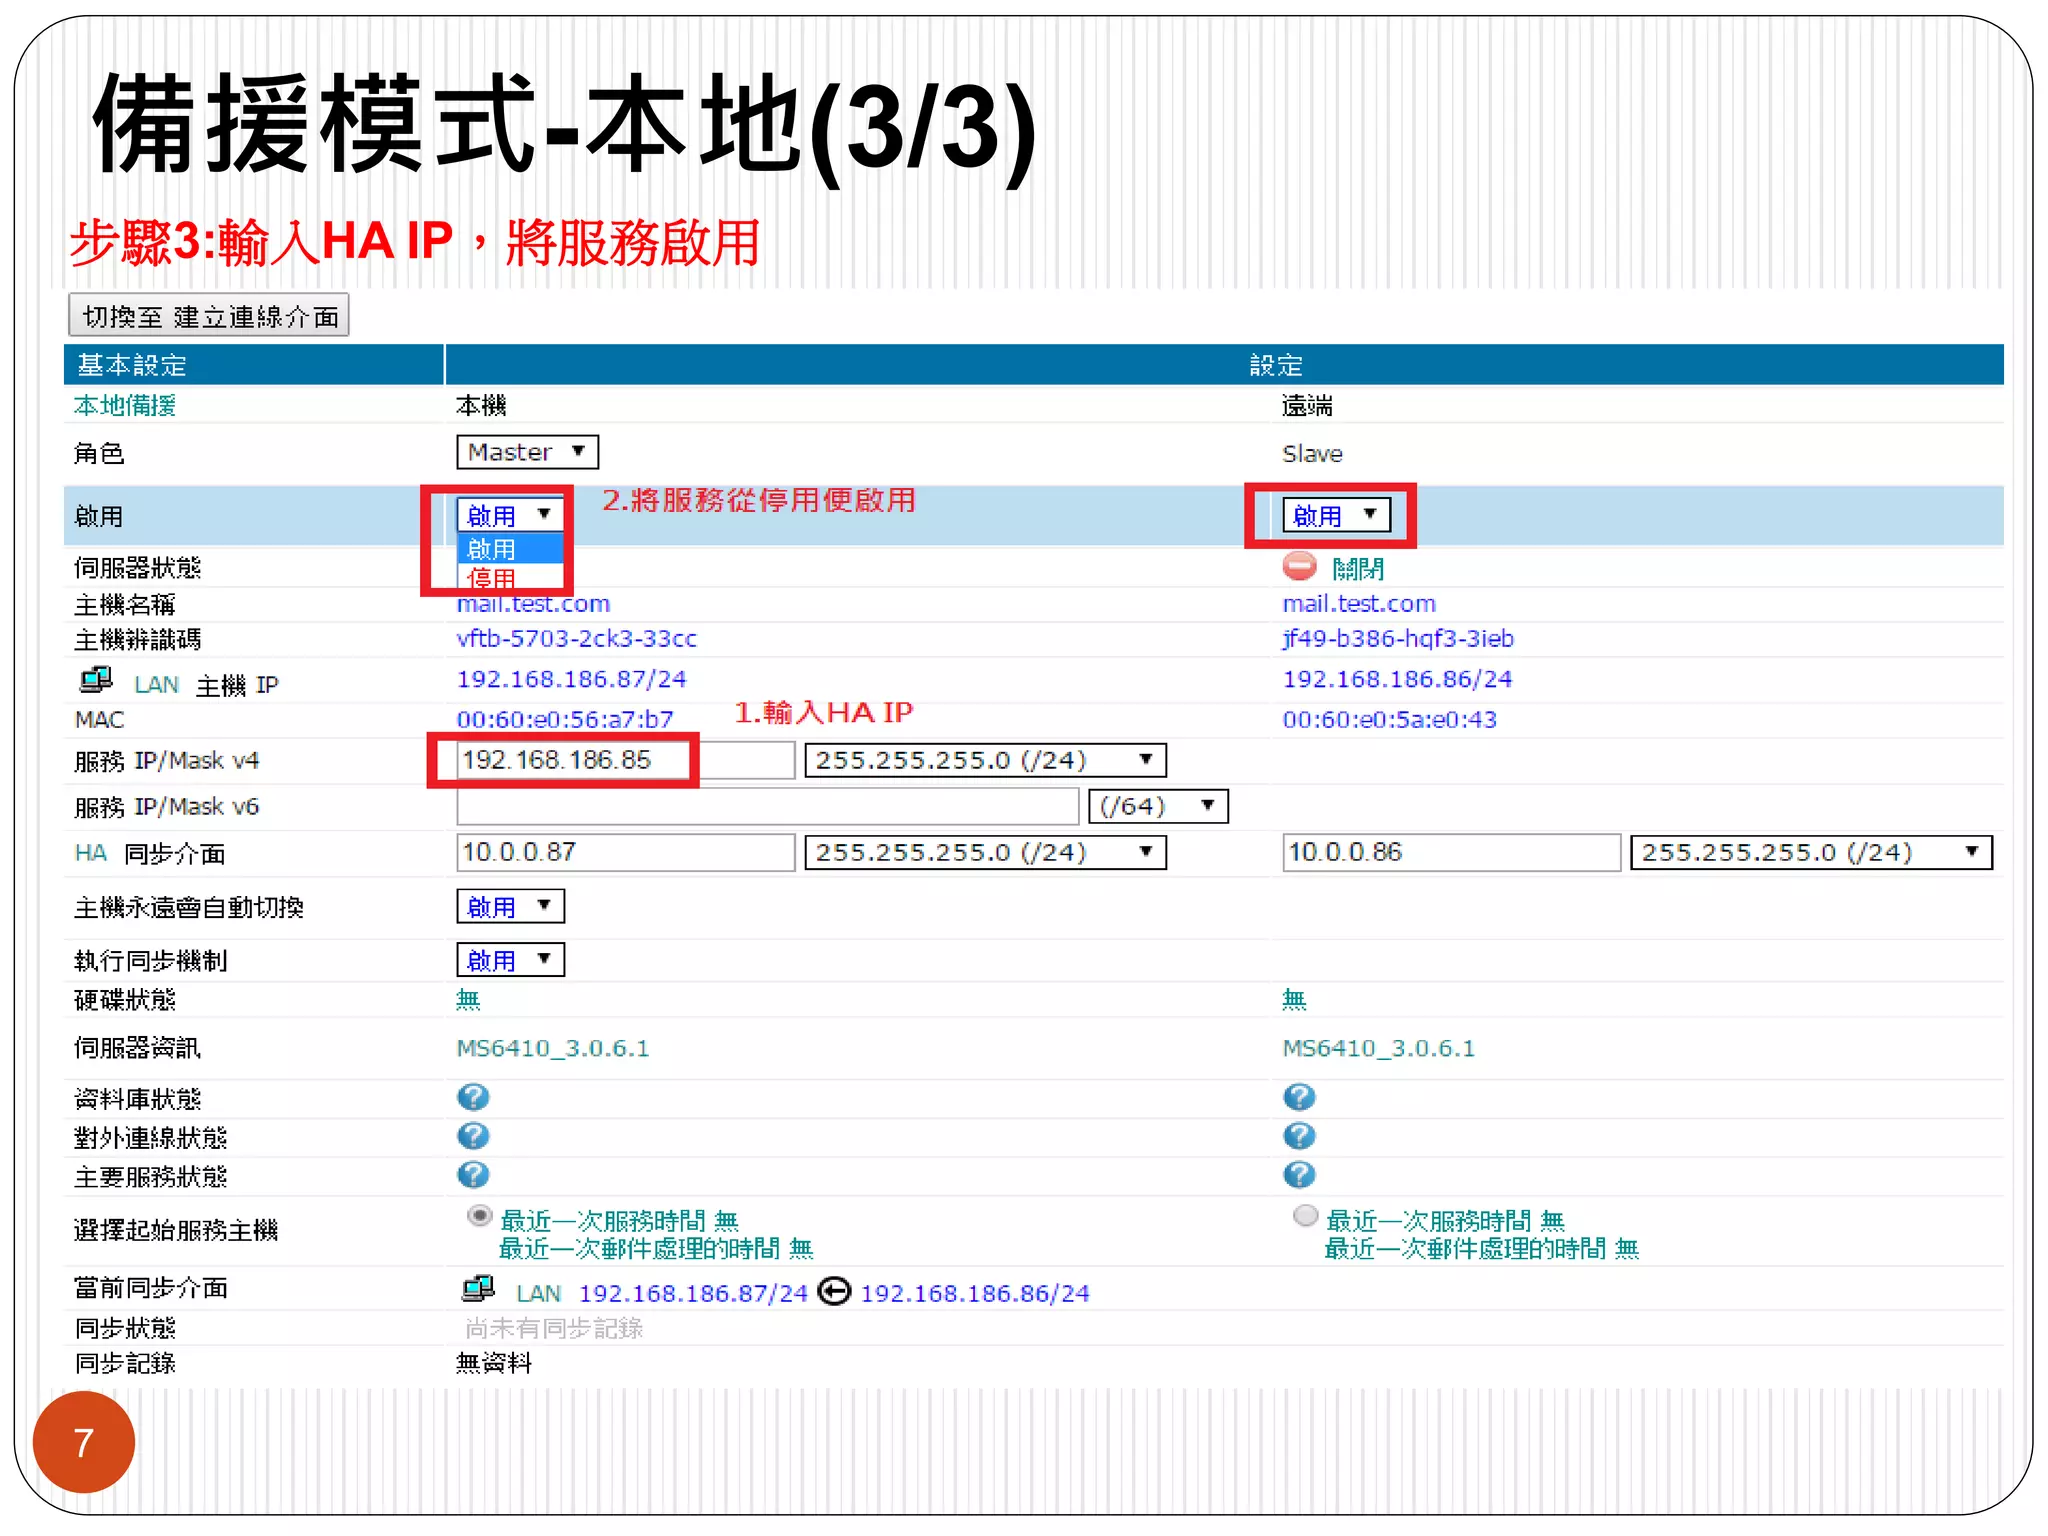Open the 角色 Master dropdown
The height and width of the screenshot is (1536, 2048).
pyautogui.click(x=527, y=452)
